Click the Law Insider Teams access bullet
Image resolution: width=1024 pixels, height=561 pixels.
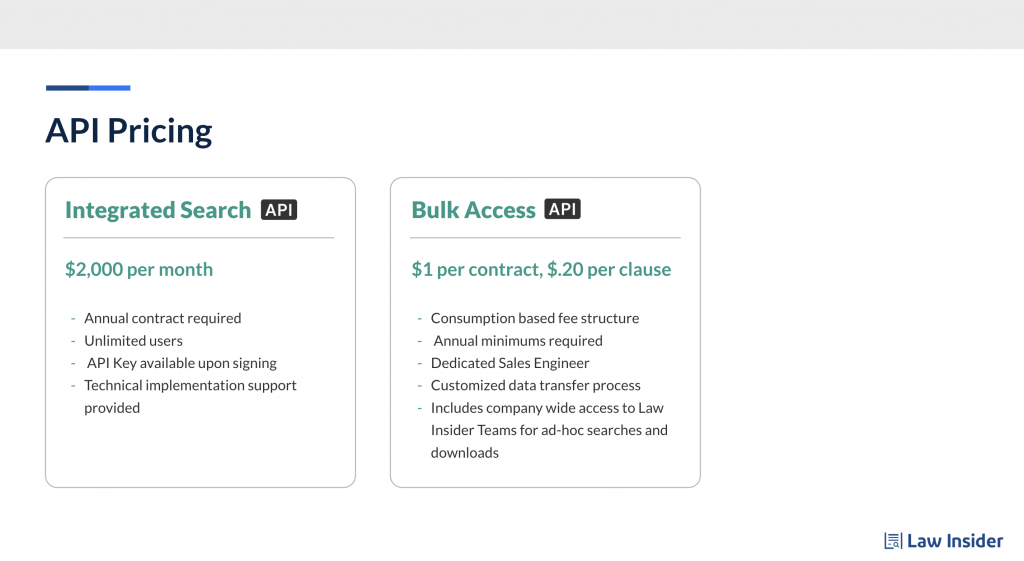[x=549, y=430]
